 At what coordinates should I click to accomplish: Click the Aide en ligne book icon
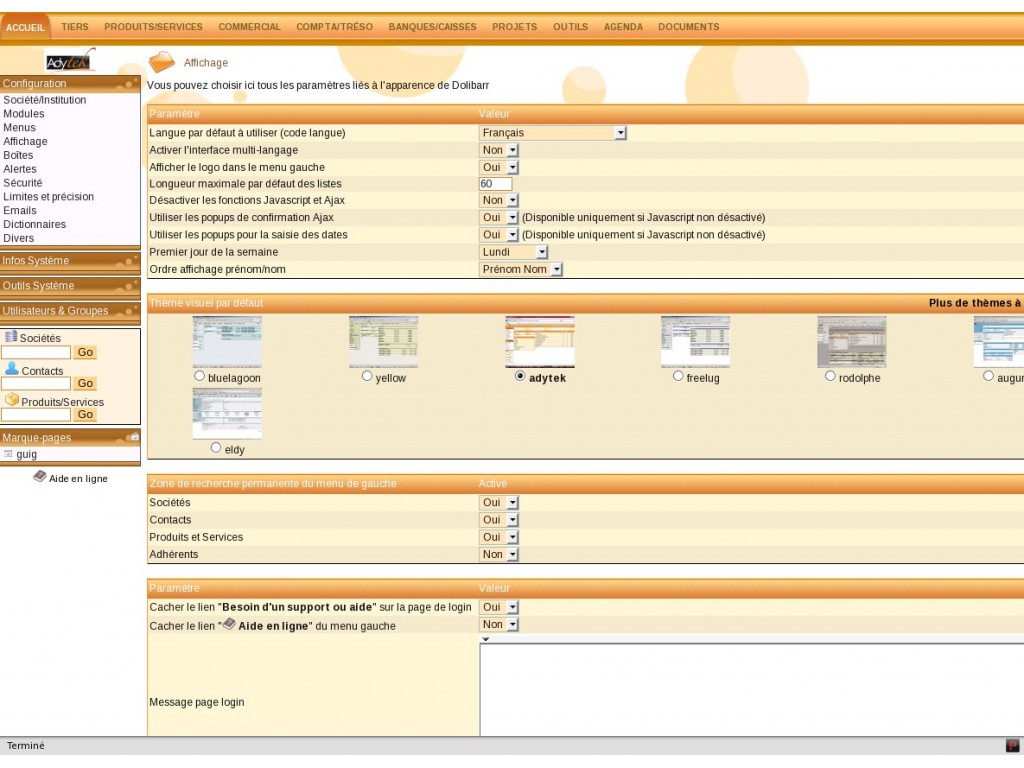point(39,477)
